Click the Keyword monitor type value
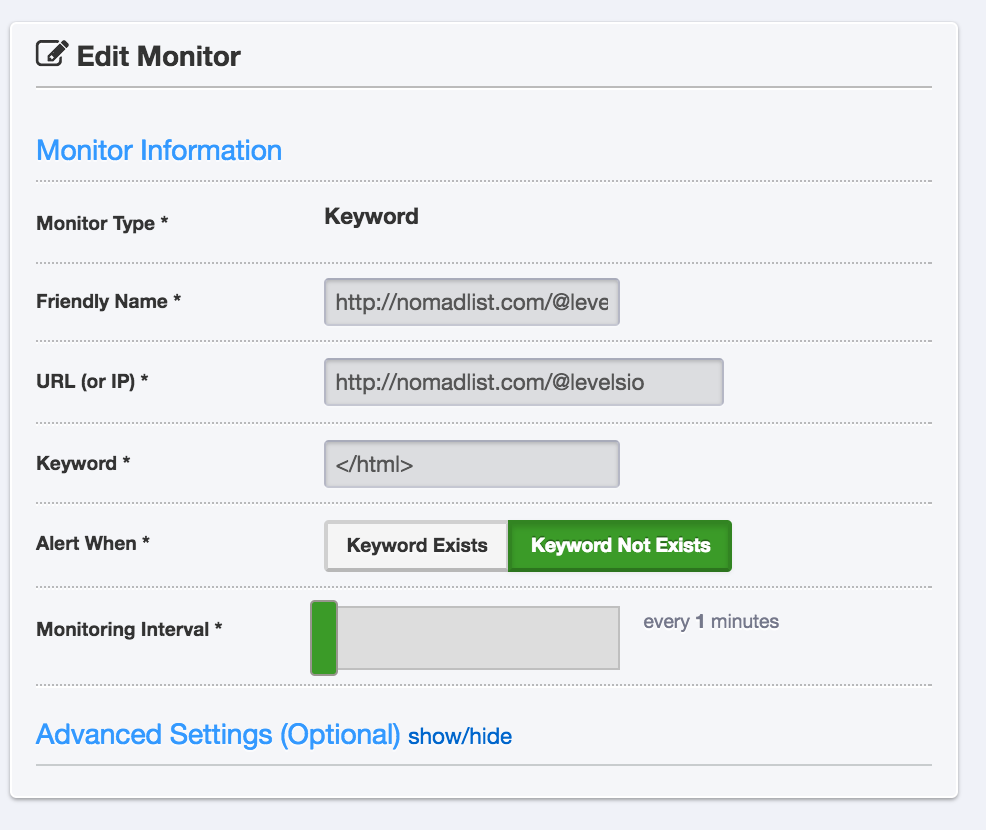 (372, 216)
